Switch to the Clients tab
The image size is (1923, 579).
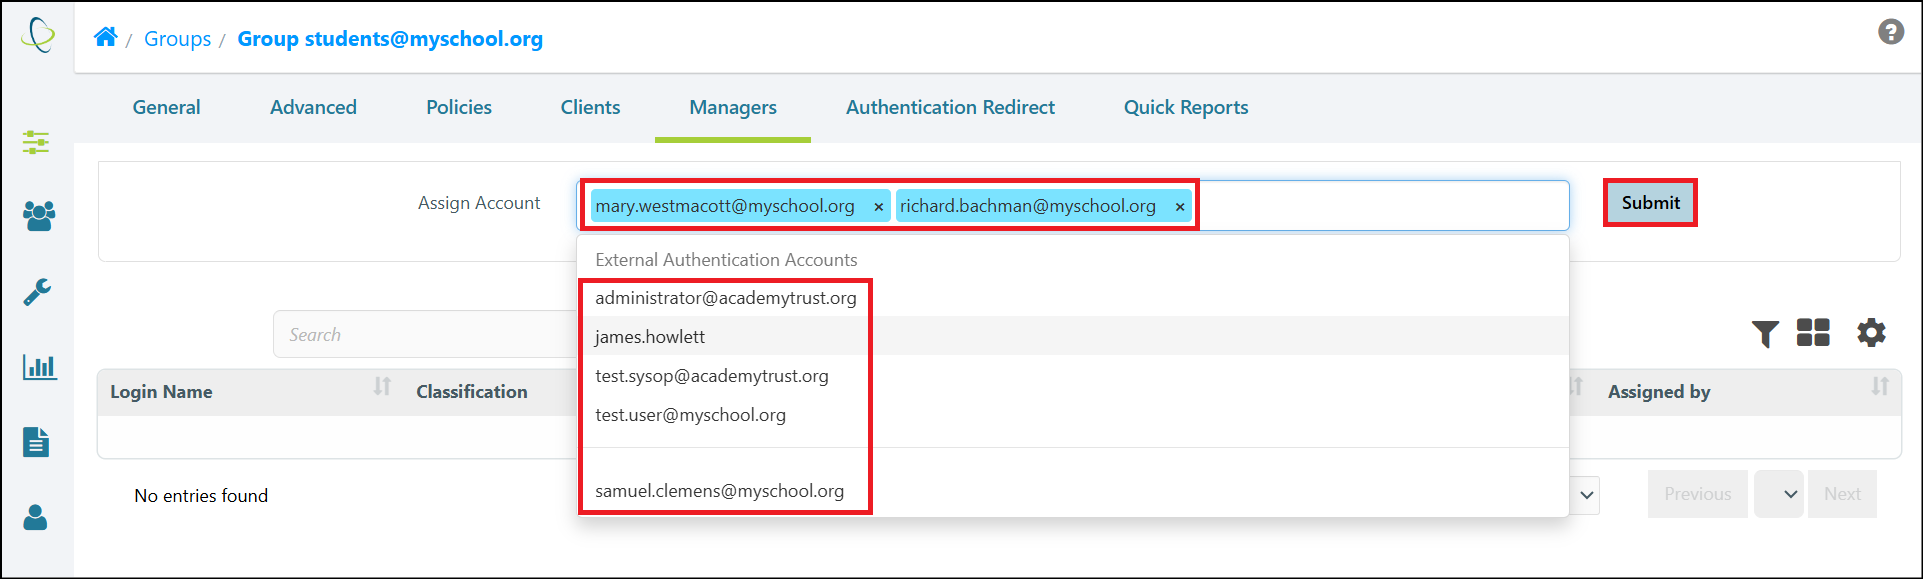[590, 107]
